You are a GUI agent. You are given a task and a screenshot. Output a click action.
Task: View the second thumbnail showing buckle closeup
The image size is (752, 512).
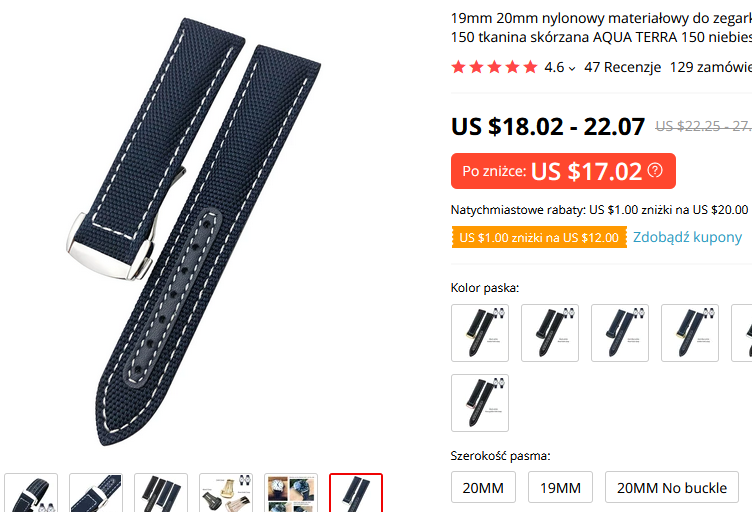click(96, 493)
